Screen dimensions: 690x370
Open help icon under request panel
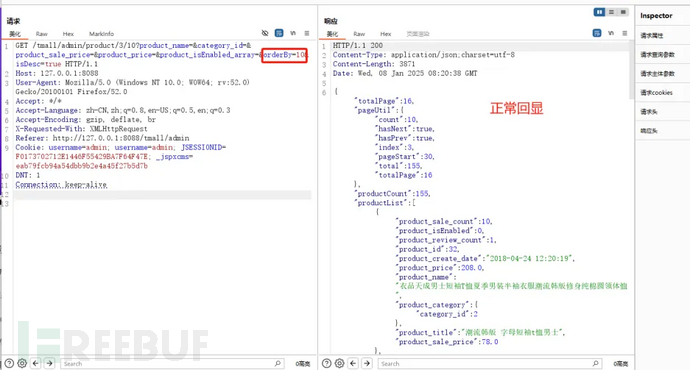click(9, 363)
